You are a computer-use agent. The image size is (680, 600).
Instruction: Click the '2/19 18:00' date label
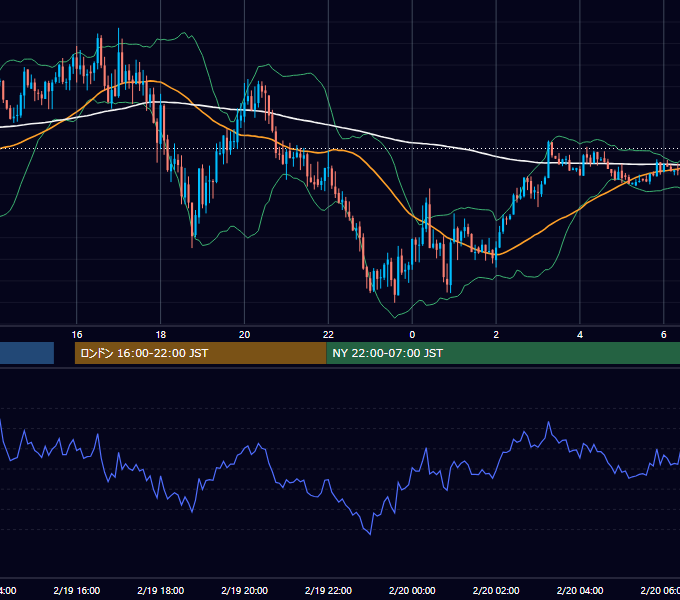(x=160, y=590)
